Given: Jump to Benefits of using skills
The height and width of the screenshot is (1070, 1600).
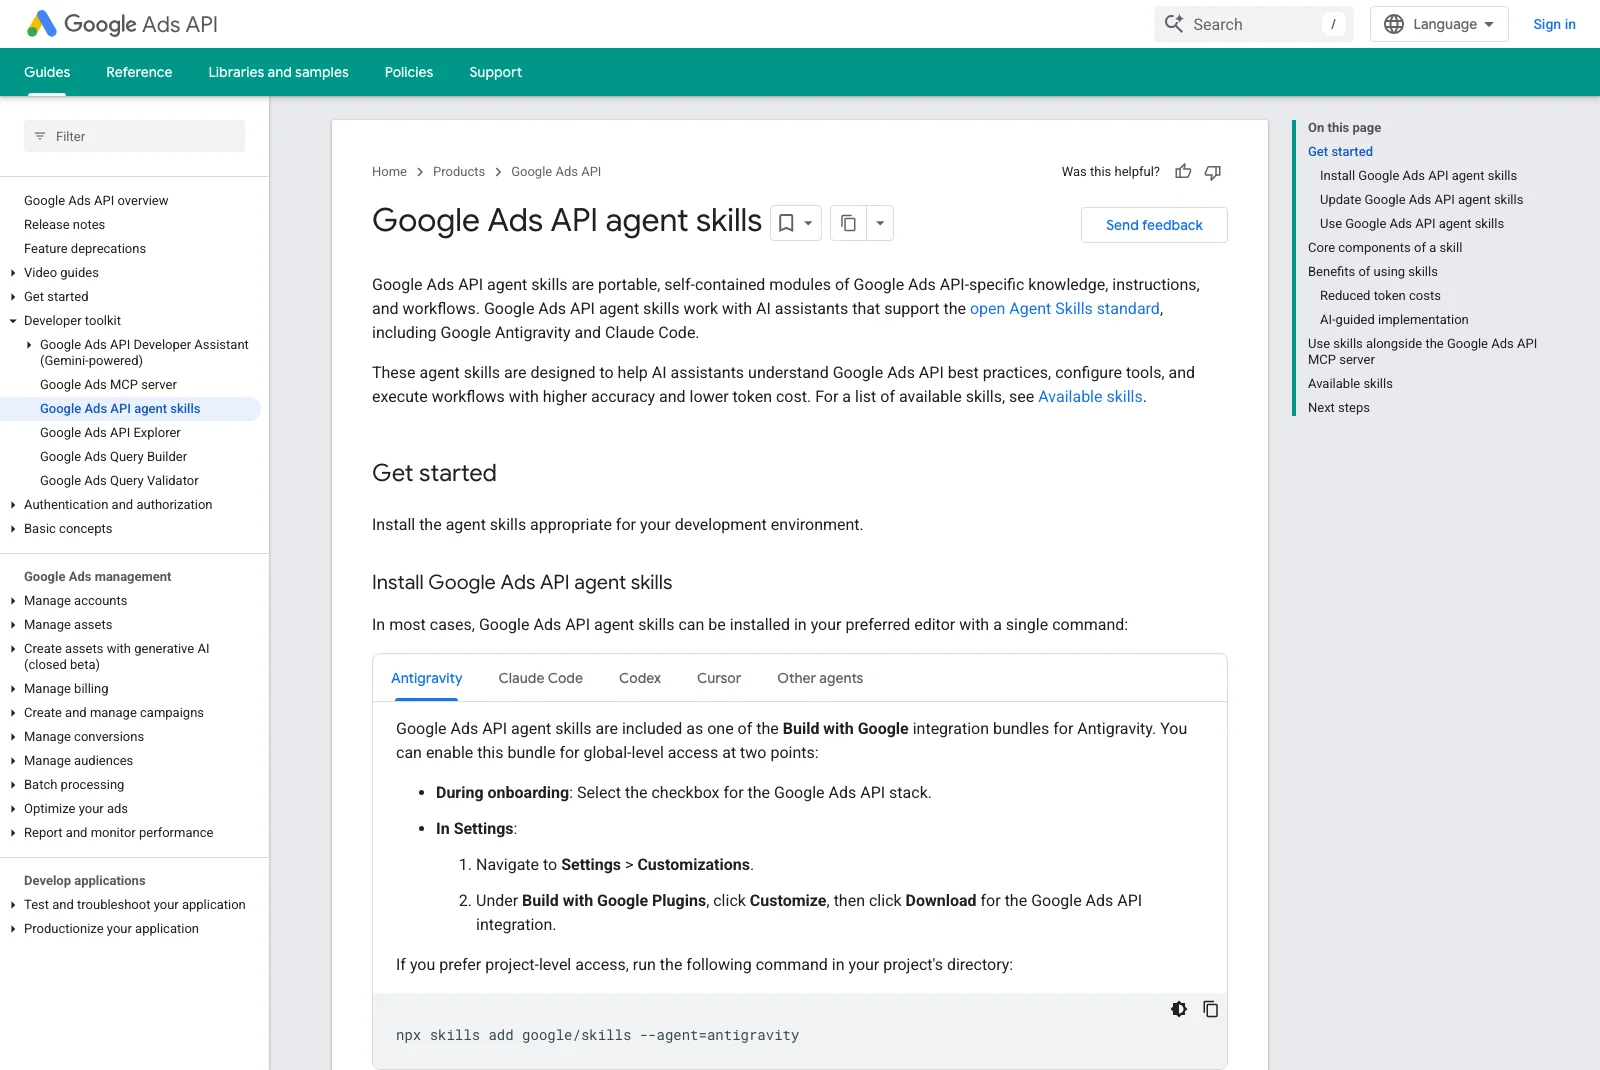Looking at the screenshot, I should (x=1373, y=272).
